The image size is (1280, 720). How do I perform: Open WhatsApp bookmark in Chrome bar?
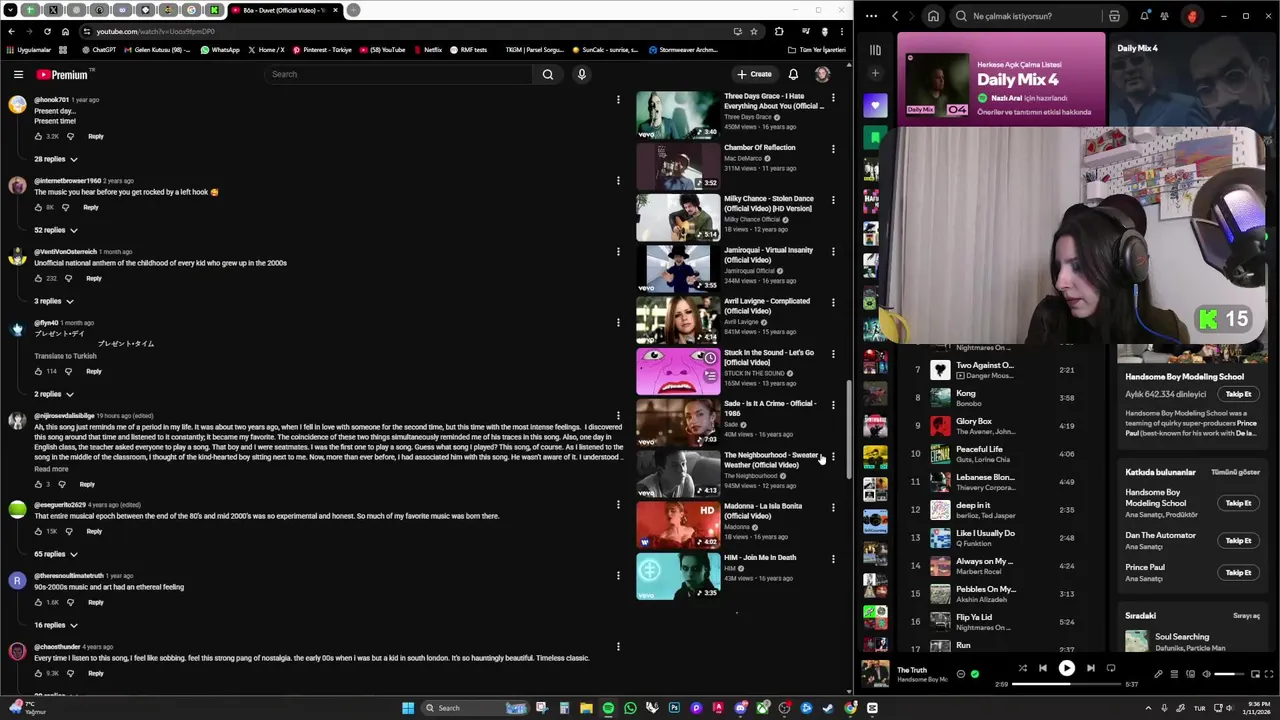[x=220, y=50]
